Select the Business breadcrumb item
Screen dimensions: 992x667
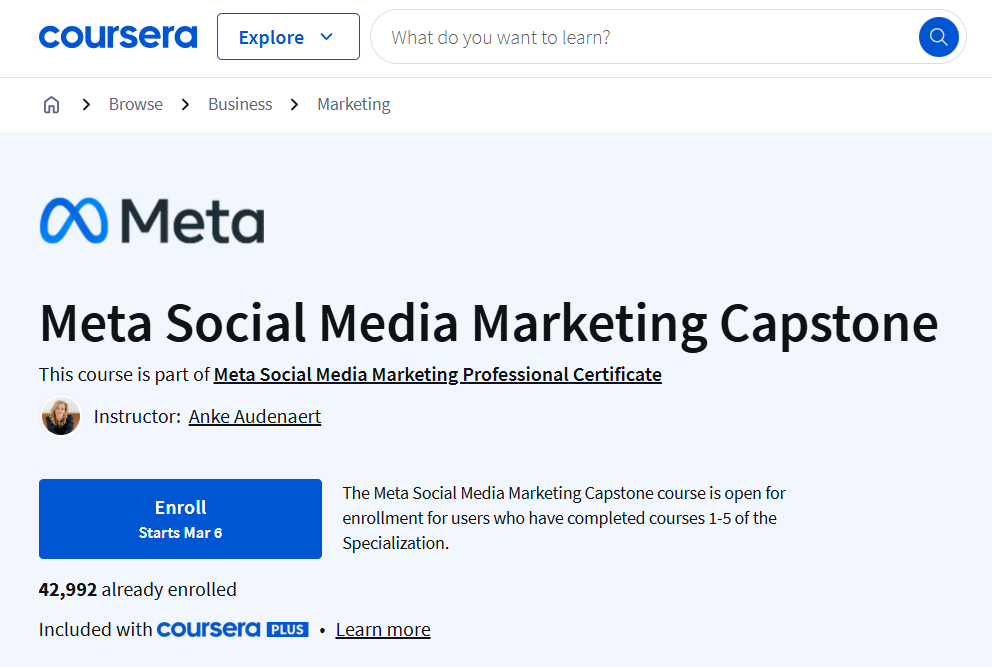pos(239,104)
